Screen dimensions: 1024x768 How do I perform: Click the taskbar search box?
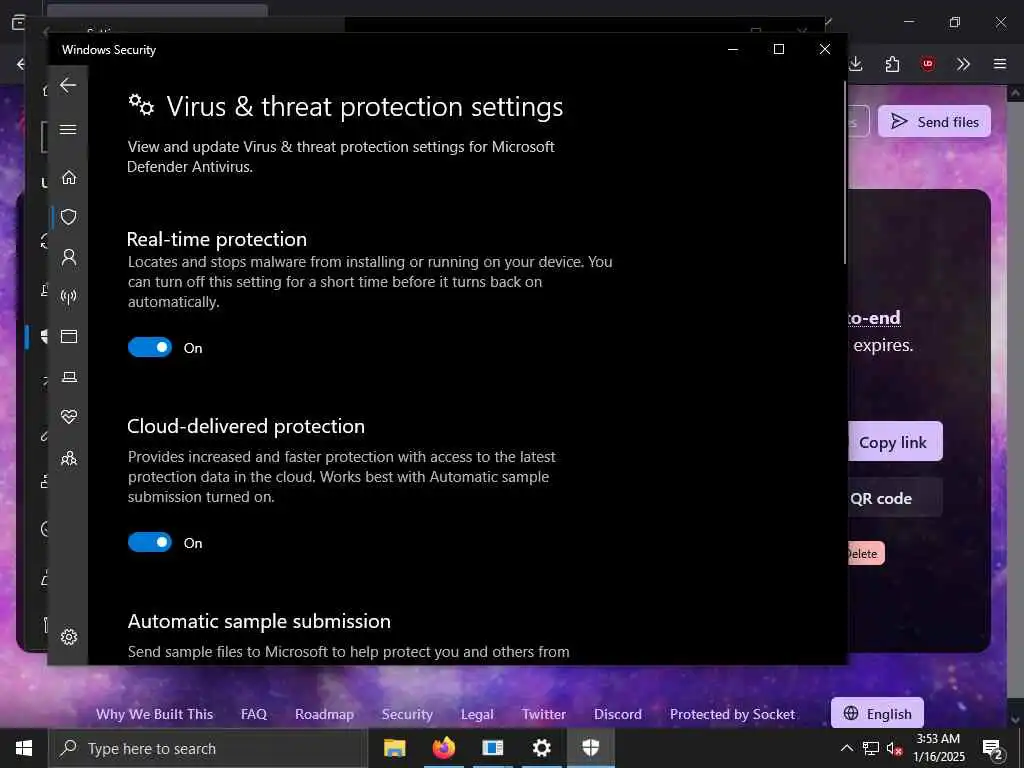(x=208, y=748)
